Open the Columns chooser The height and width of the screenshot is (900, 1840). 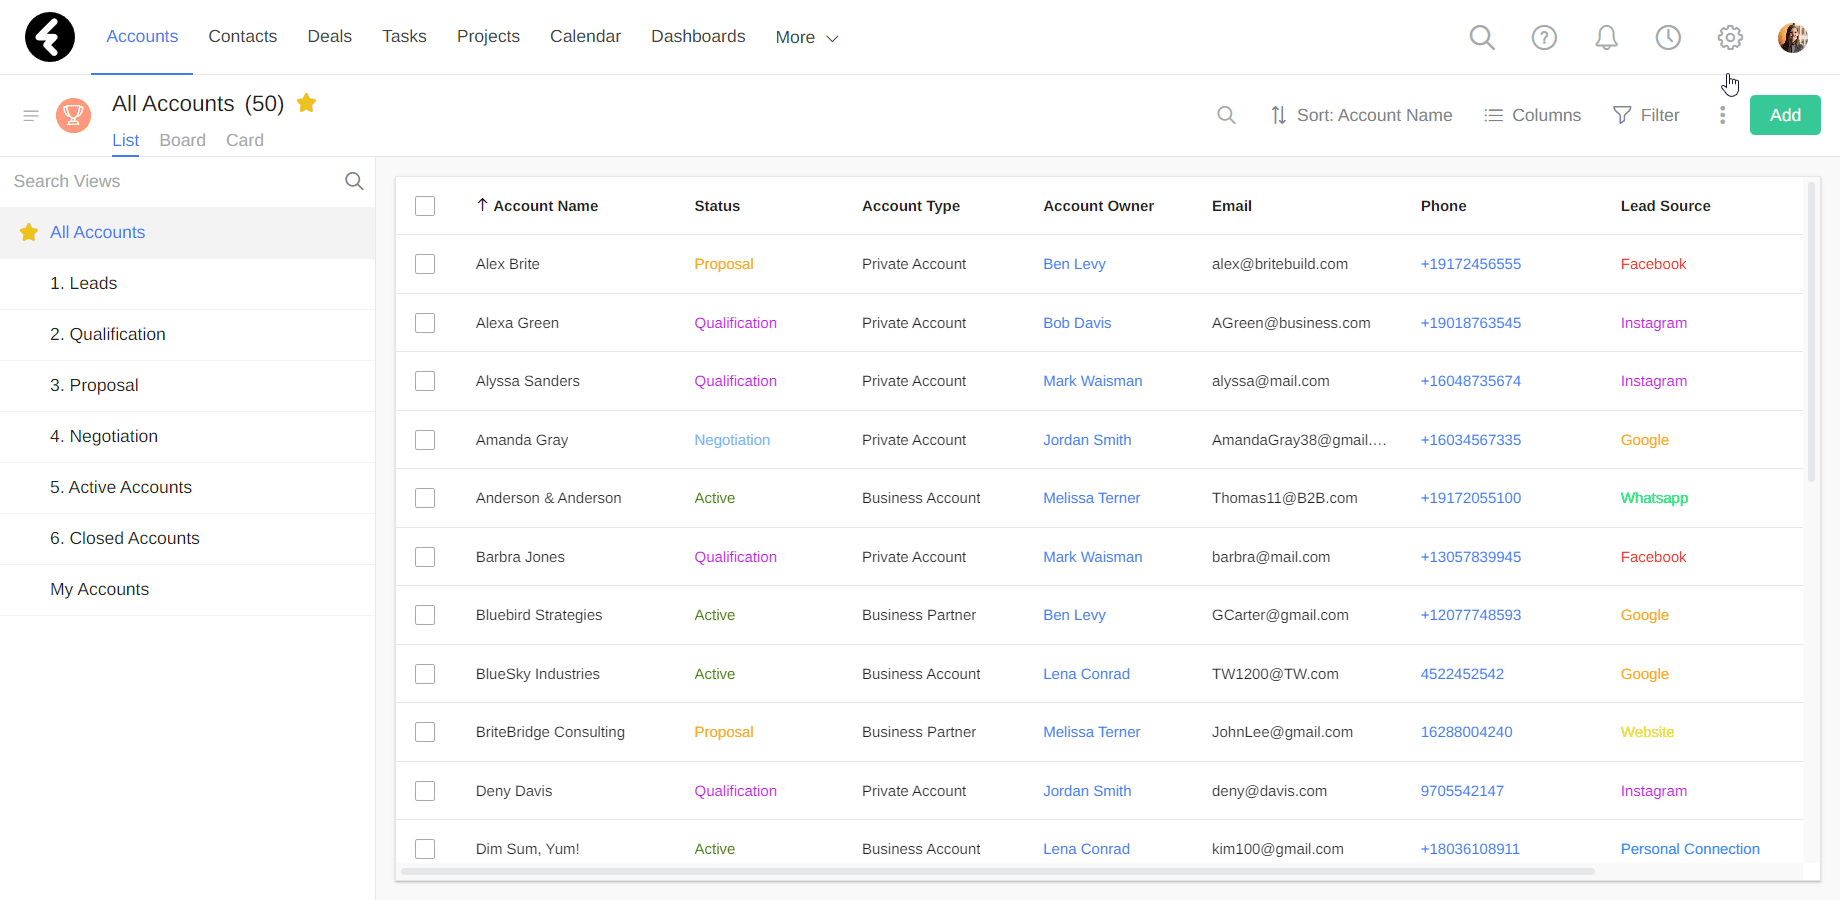(x=1533, y=115)
